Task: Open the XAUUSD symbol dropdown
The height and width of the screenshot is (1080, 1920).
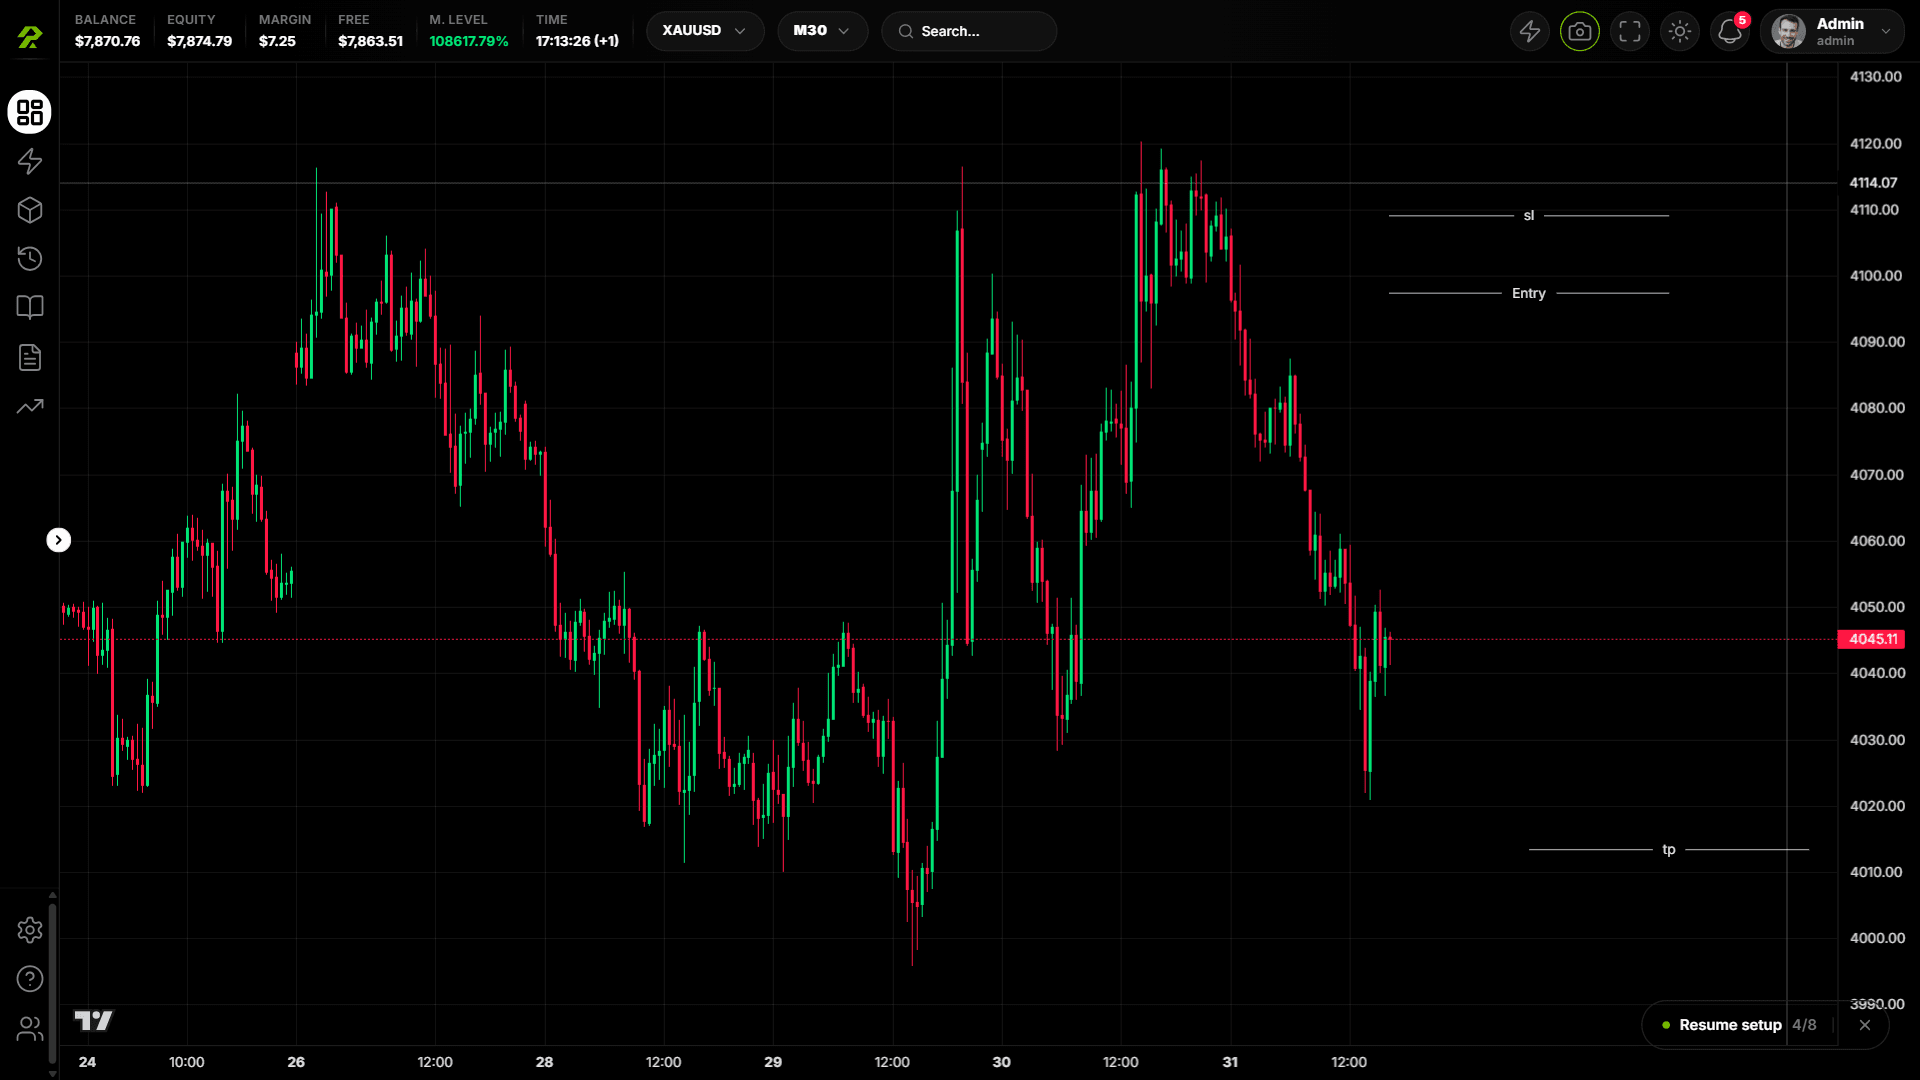Action: click(x=705, y=31)
